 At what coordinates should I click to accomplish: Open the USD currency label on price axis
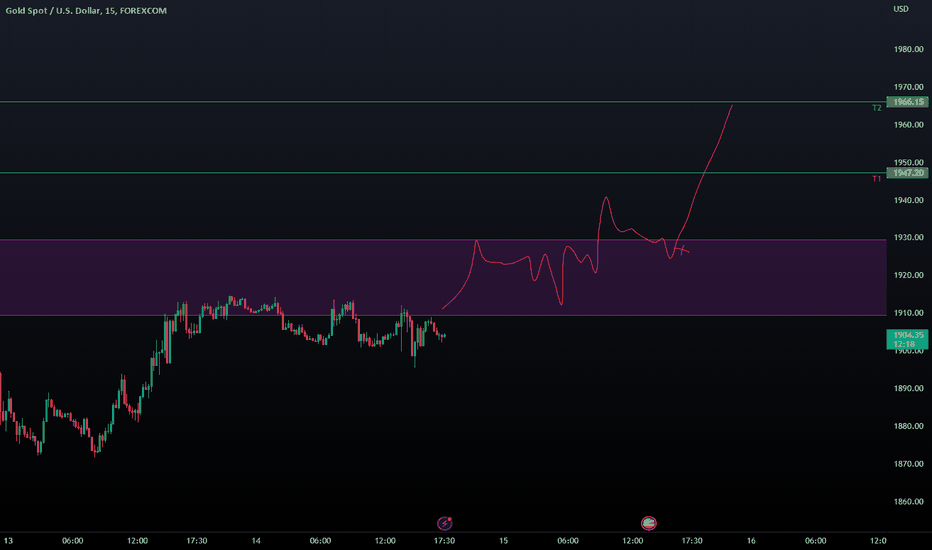click(901, 9)
